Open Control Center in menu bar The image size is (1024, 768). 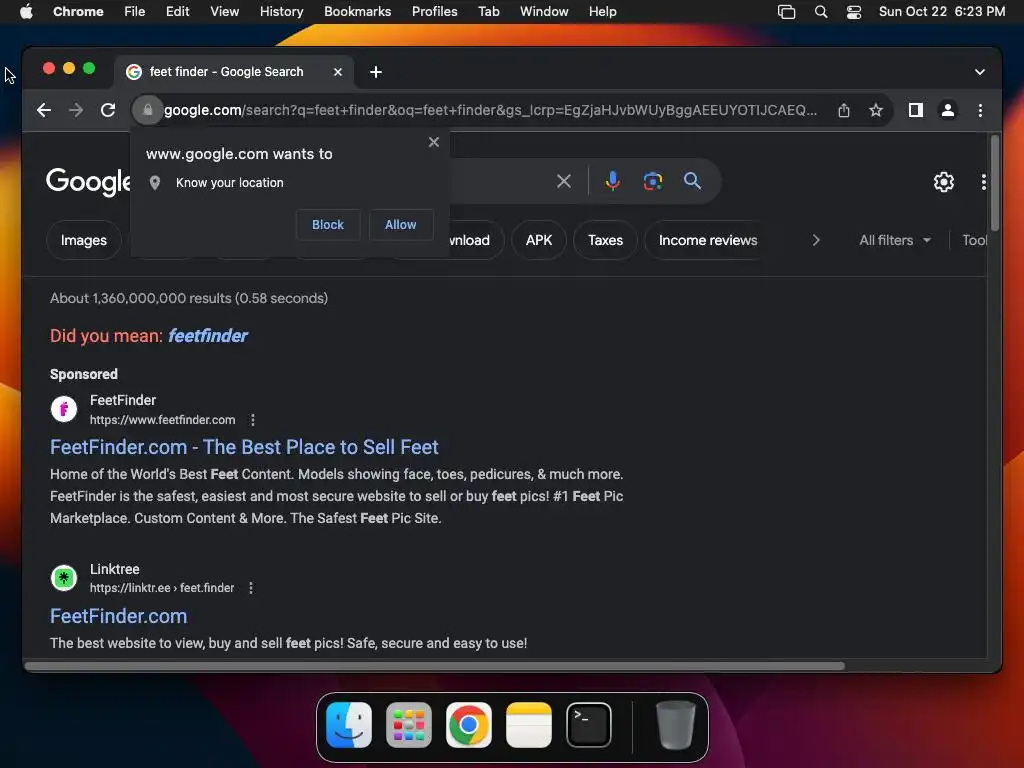pyautogui.click(x=854, y=12)
